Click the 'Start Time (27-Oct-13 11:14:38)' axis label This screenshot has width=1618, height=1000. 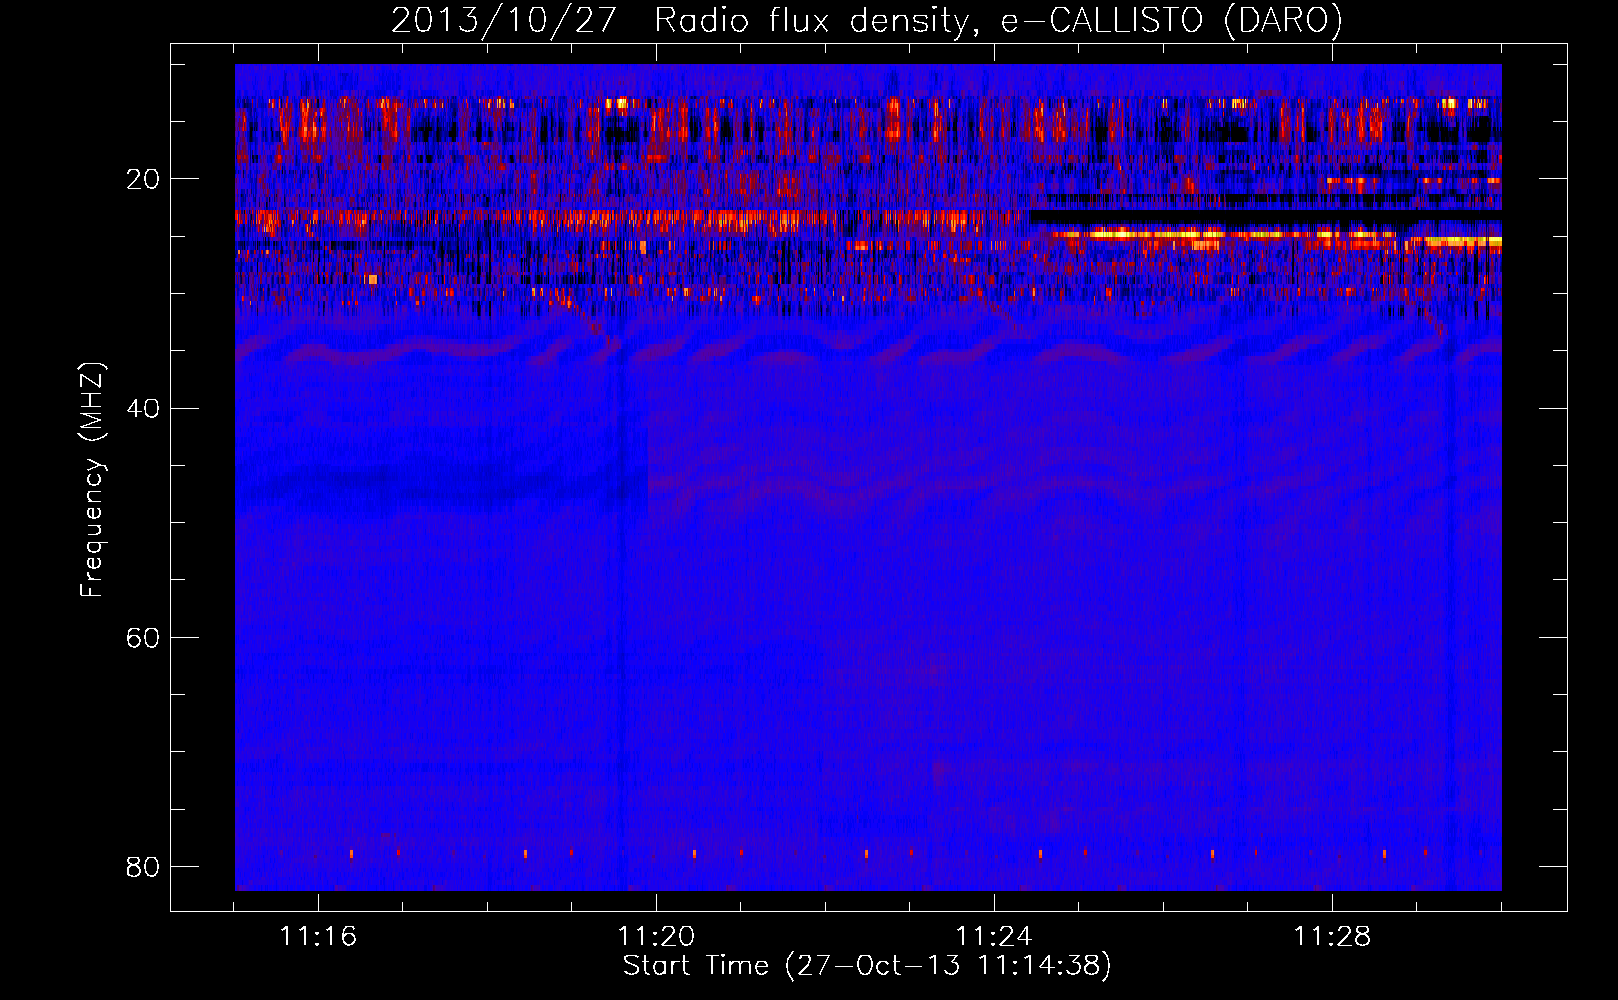(867, 966)
